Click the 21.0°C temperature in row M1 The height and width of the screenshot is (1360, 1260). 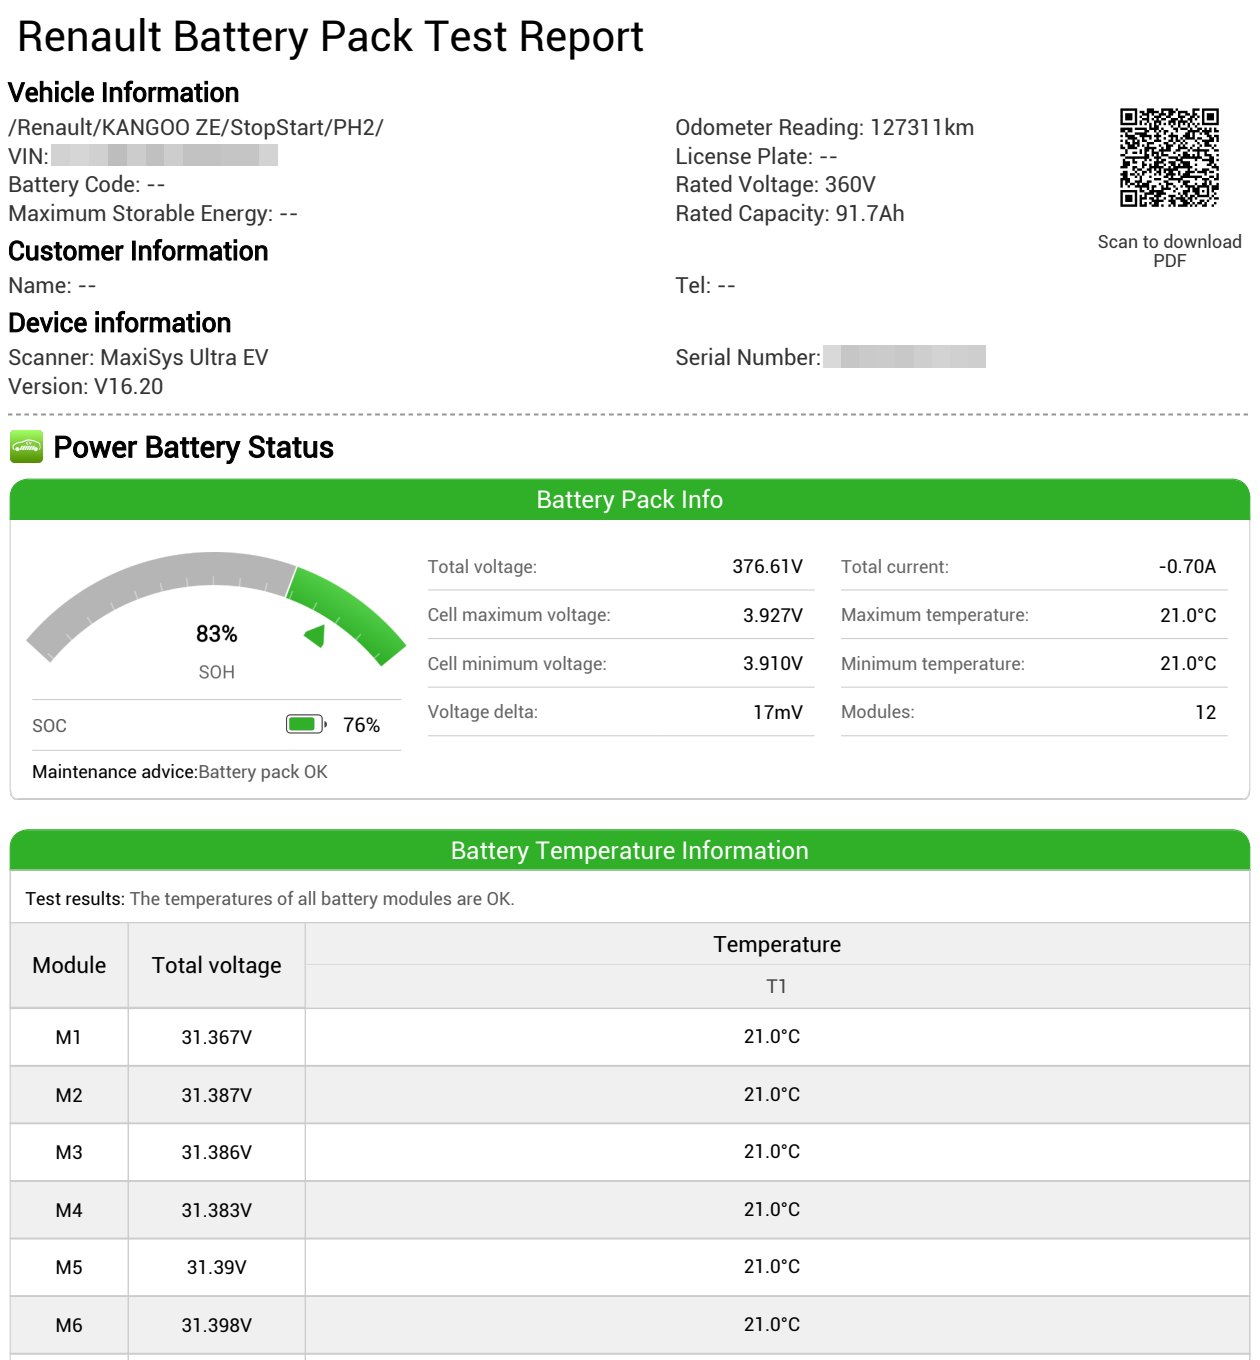tap(772, 1036)
